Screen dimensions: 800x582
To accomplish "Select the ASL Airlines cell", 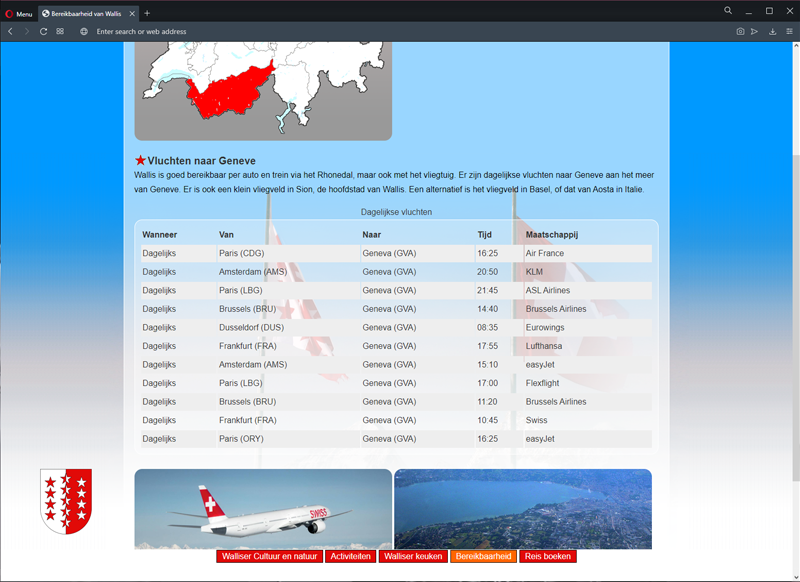I will click(588, 290).
